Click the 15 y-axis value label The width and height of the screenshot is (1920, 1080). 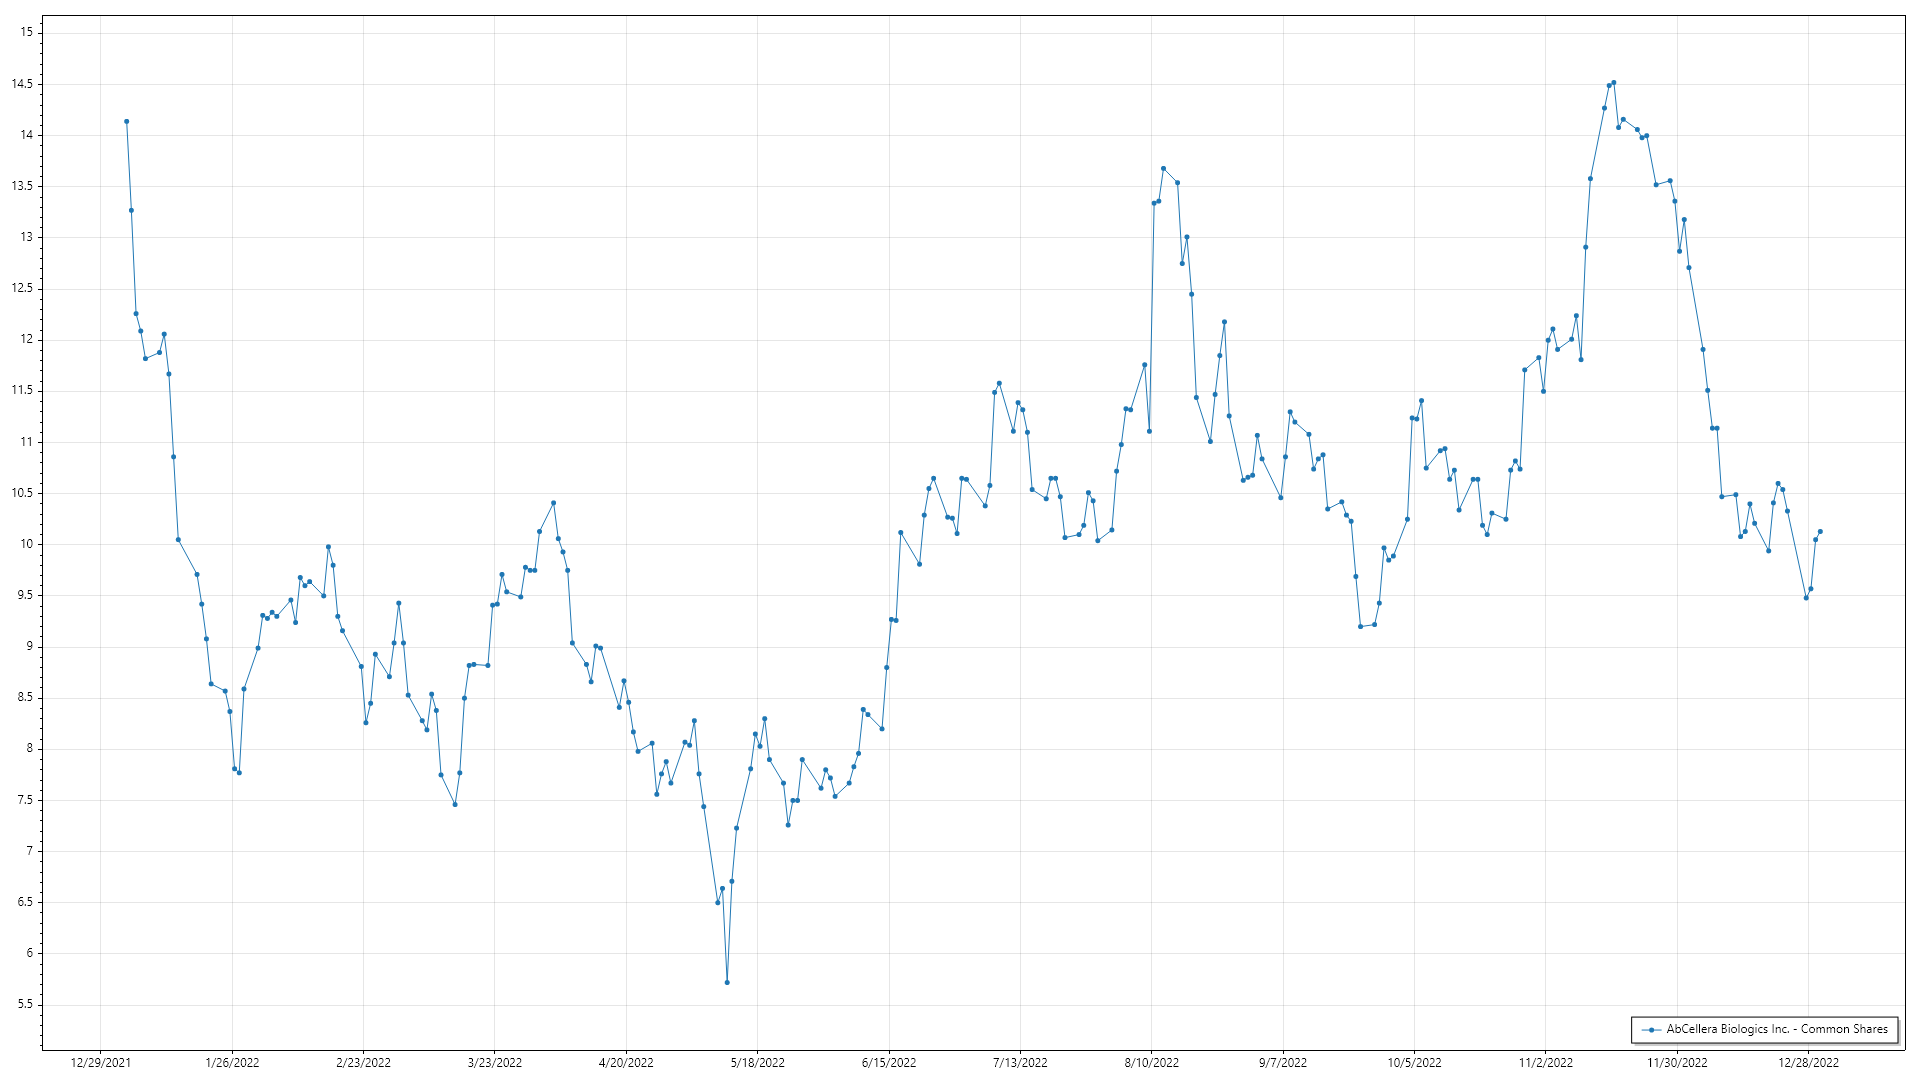(x=26, y=32)
